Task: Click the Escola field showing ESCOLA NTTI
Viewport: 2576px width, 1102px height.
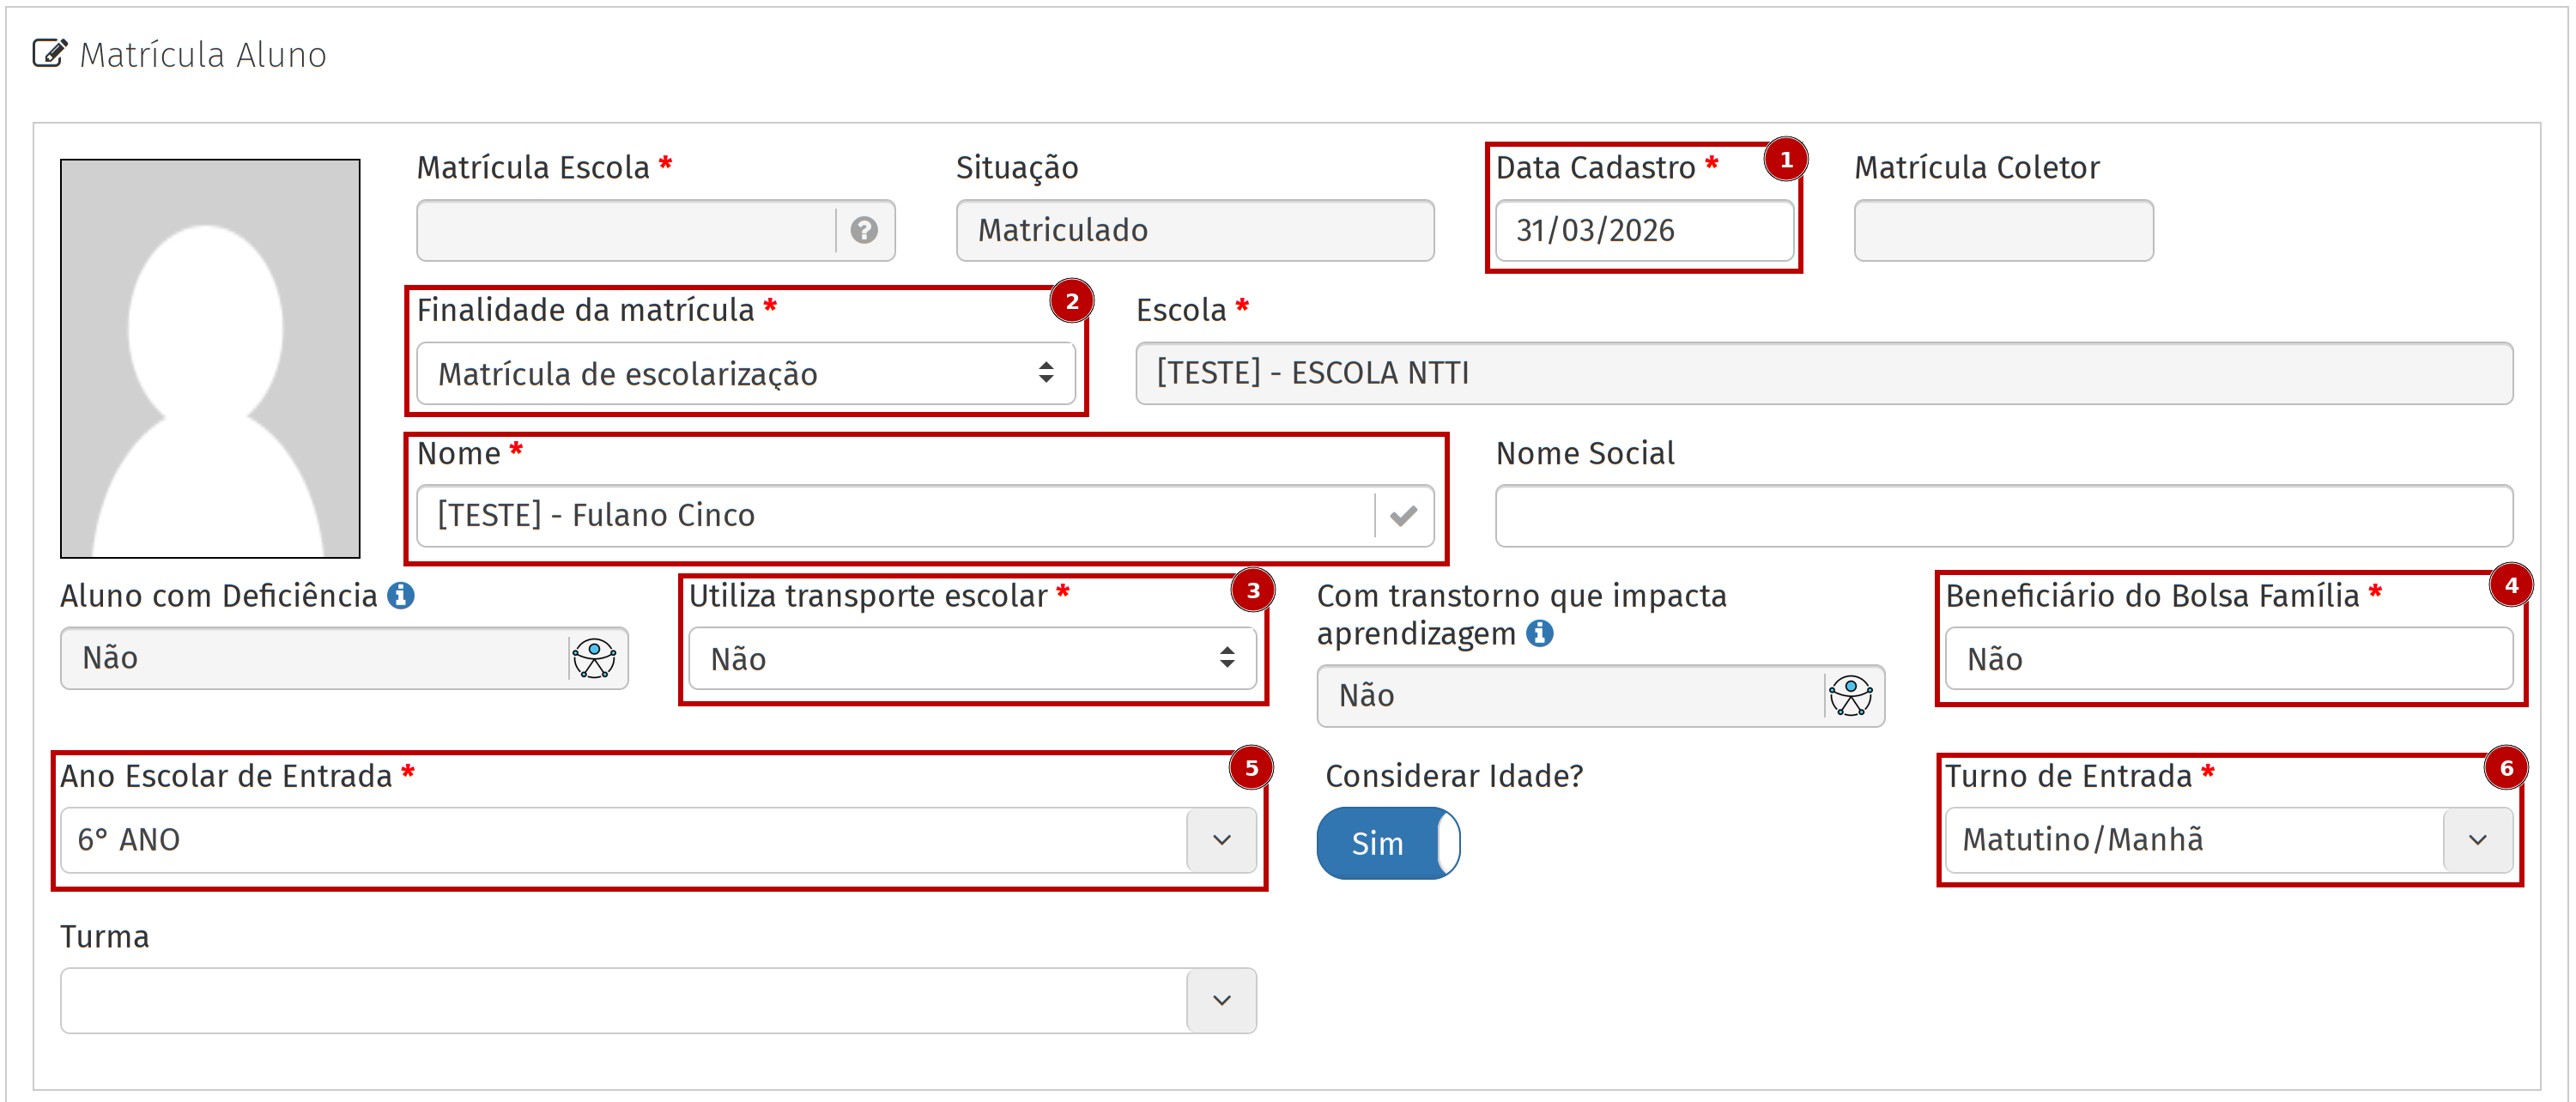Action: [1822, 373]
